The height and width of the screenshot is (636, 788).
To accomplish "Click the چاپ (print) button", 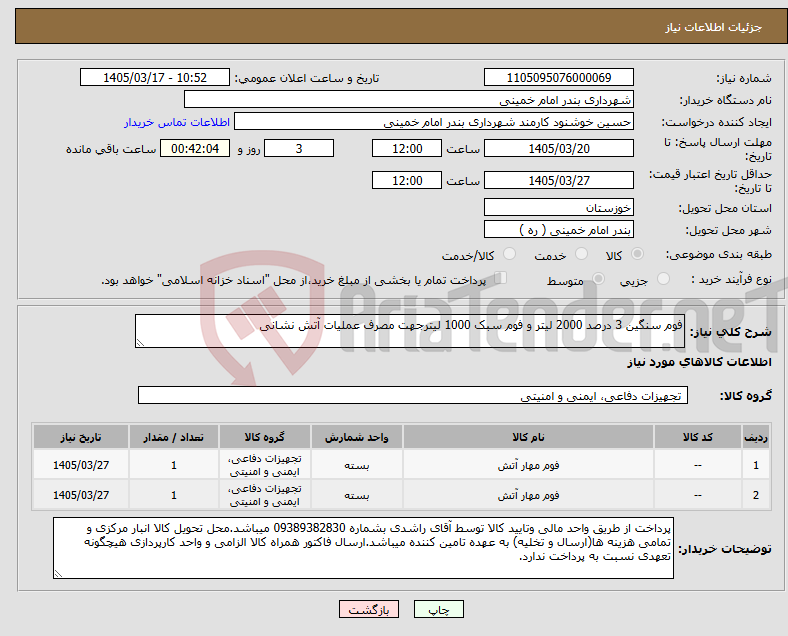I will pos(438,609).
